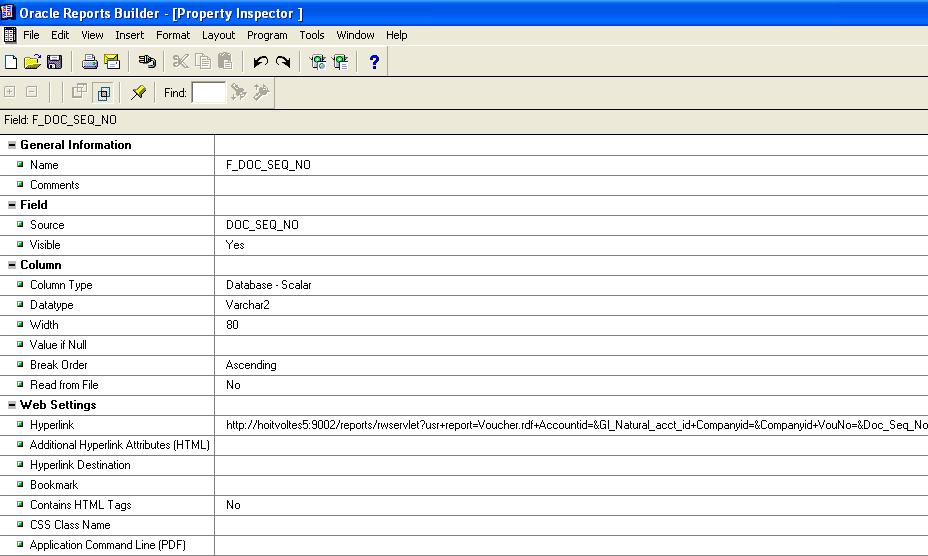The image size is (928, 556).
Task: Collapse the Column property group
Action: pyautogui.click(x=12, y=265)
